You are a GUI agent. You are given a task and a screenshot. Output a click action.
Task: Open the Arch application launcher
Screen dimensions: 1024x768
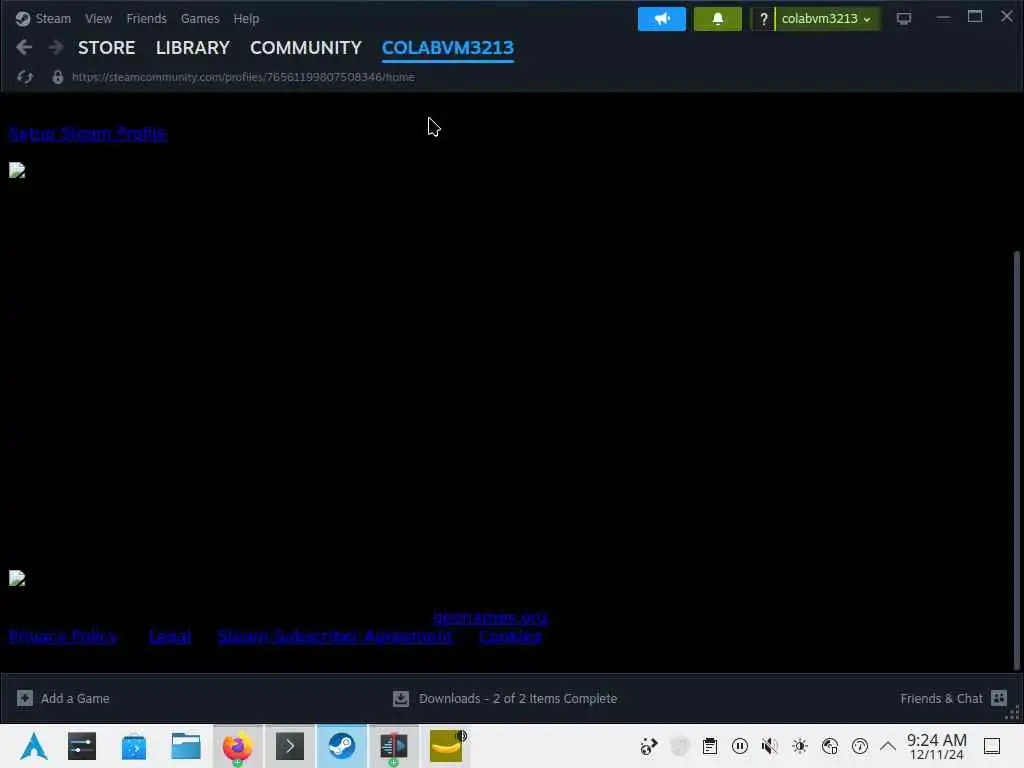(33, 746)
